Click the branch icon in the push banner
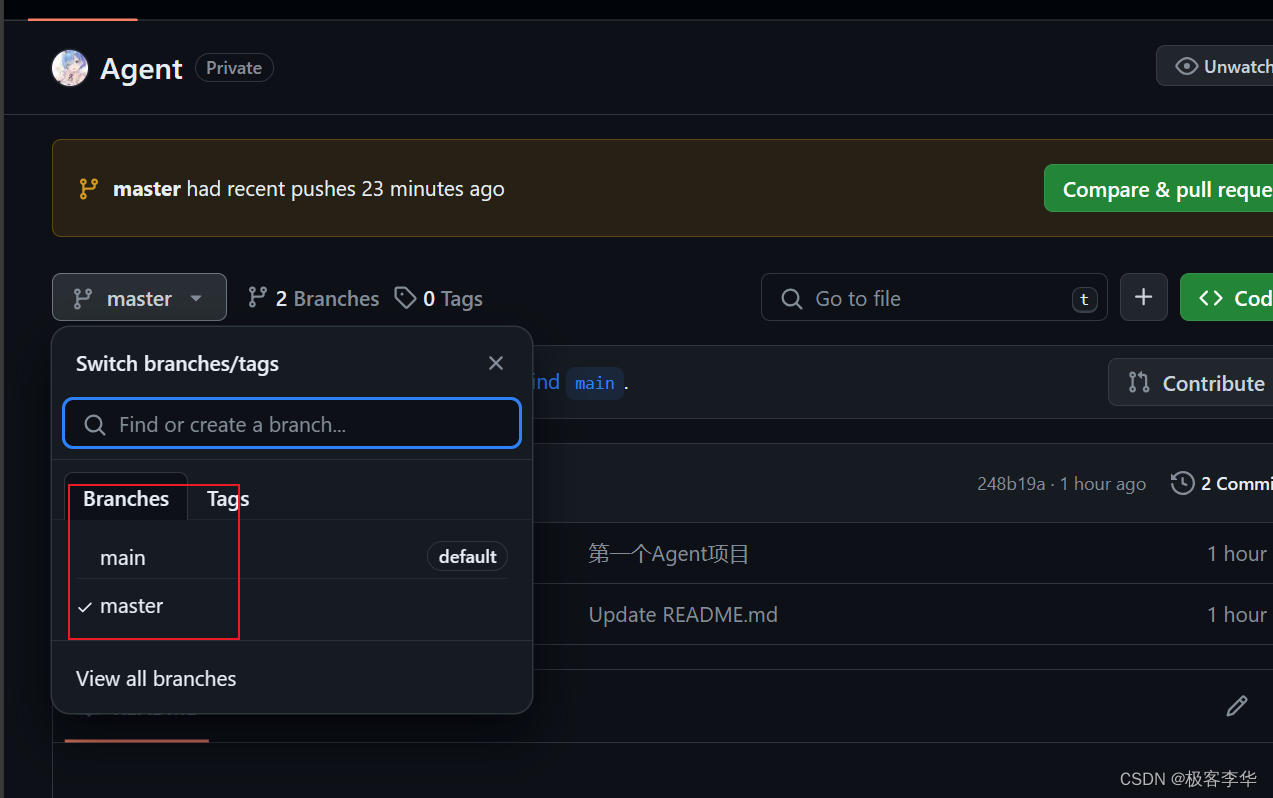The width and height of the screenshot is (1273, 798). tap(89, 189)
